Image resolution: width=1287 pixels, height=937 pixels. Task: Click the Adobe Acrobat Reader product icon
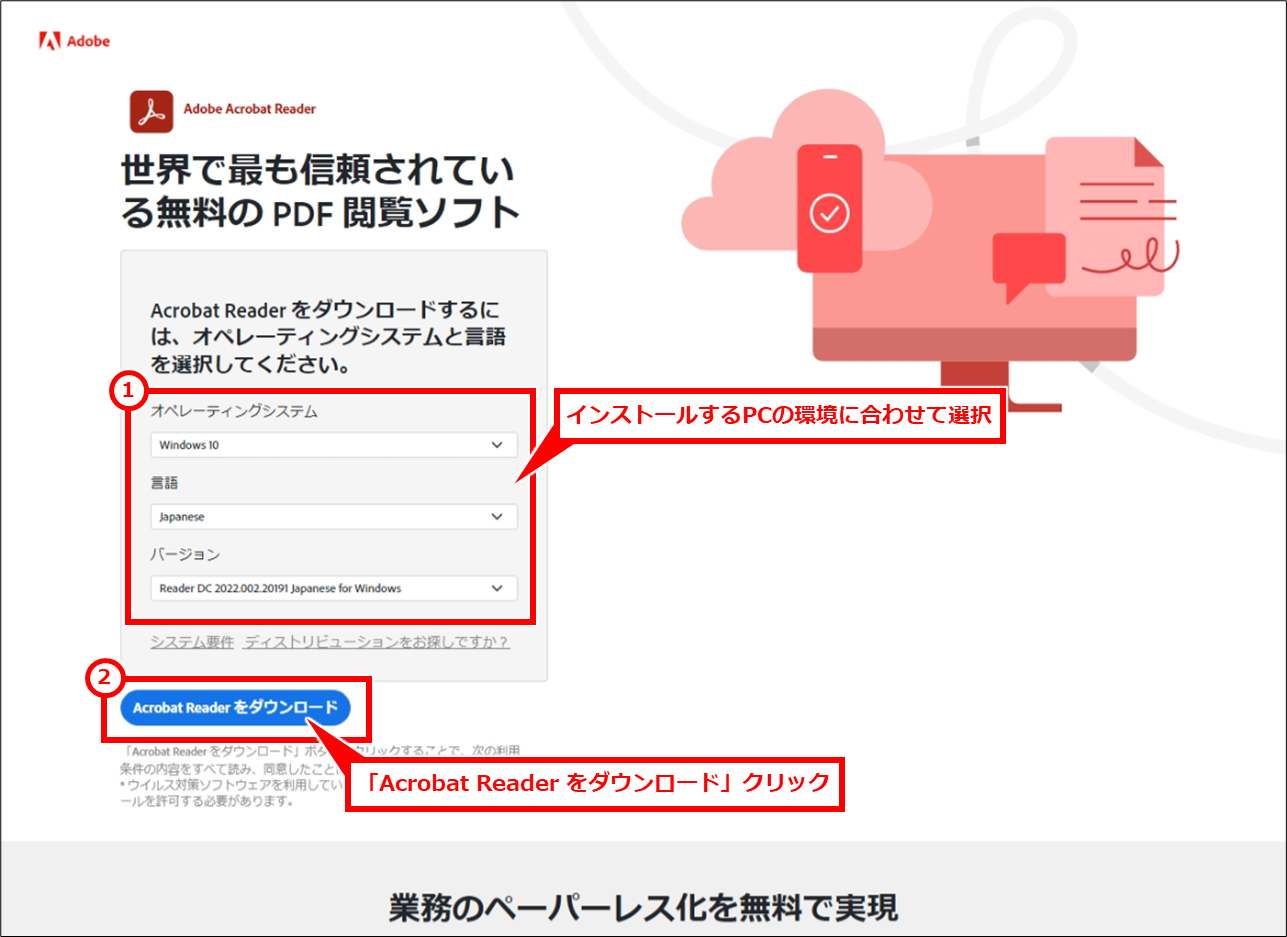(x=152, y=111)
